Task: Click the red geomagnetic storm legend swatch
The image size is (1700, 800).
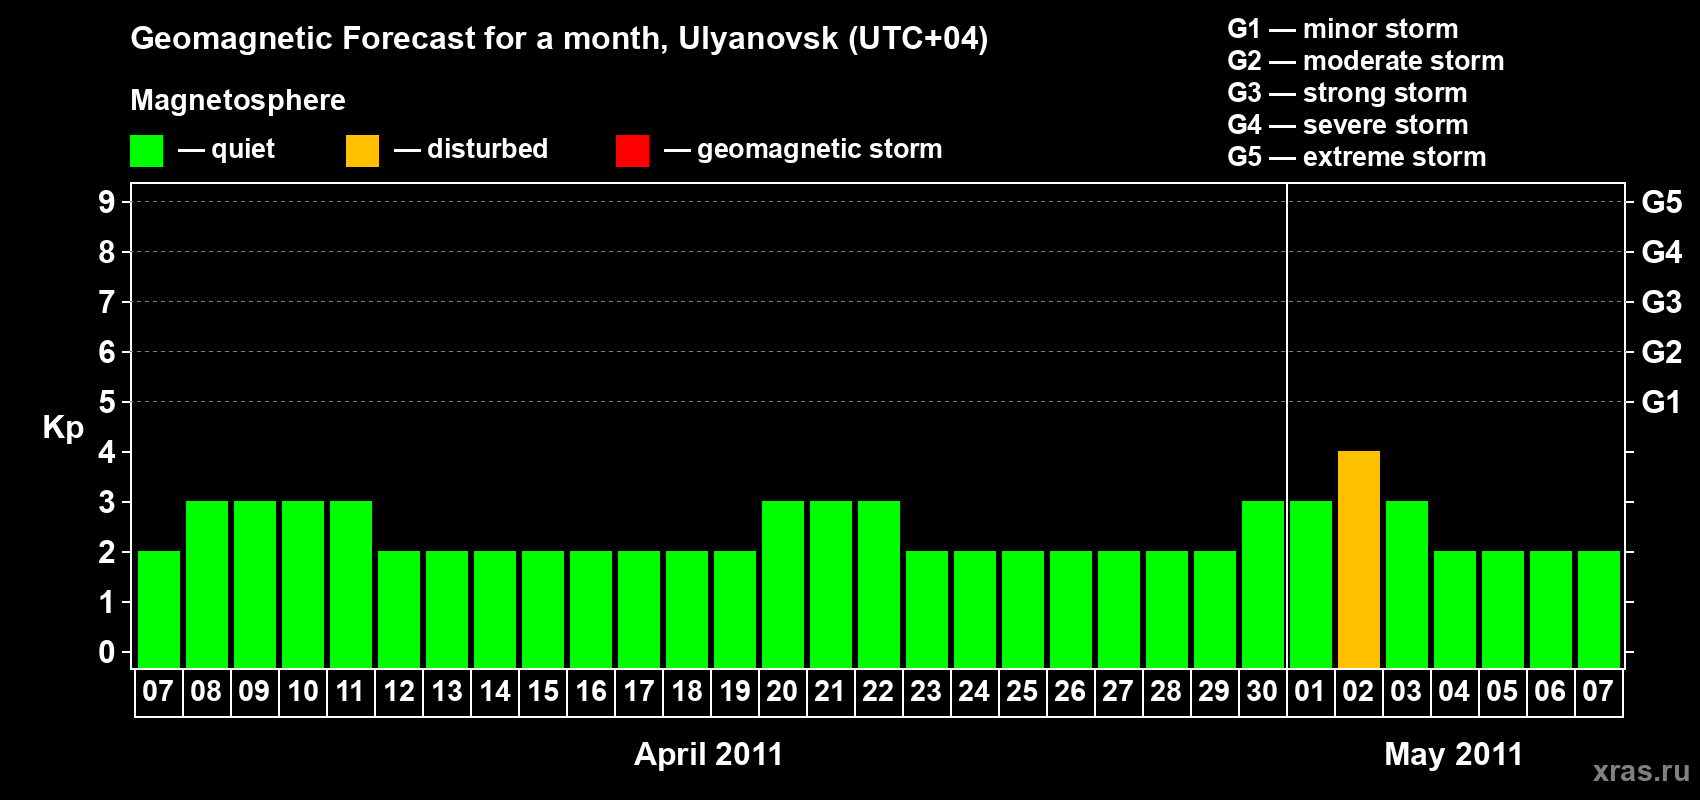Action: pyautogui.click(x=632, y=151)
